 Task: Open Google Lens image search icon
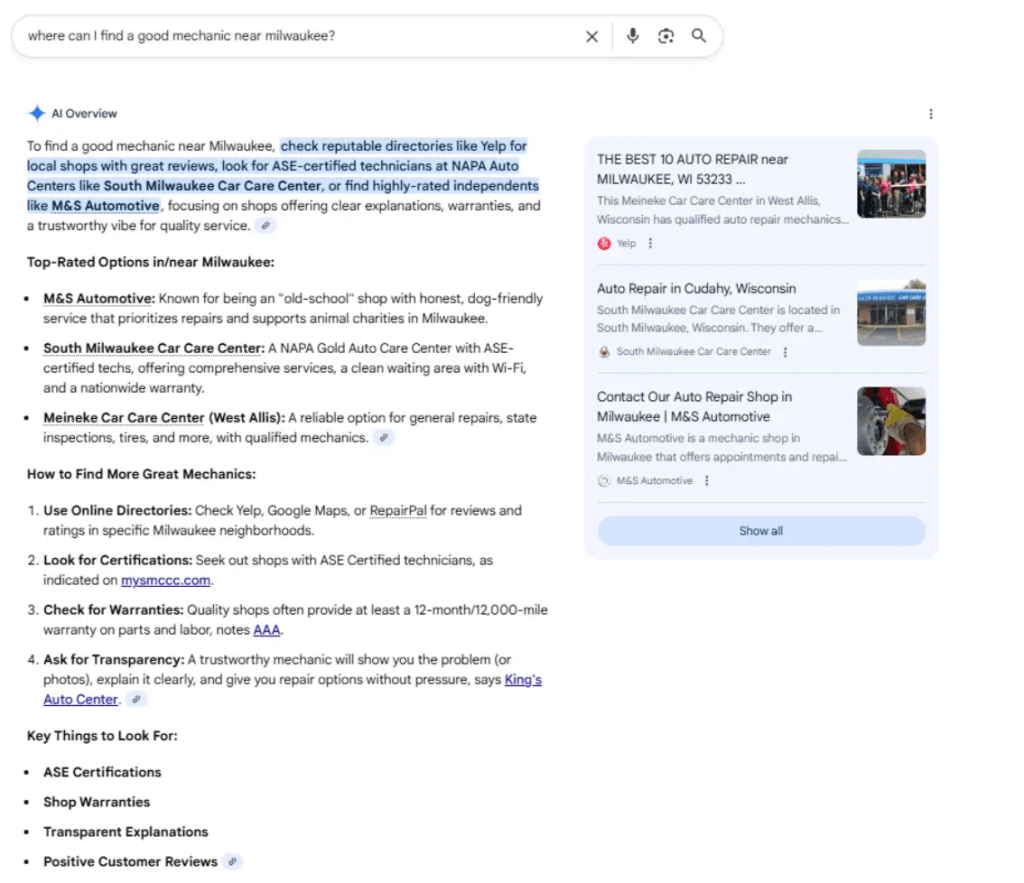[666, 36]
